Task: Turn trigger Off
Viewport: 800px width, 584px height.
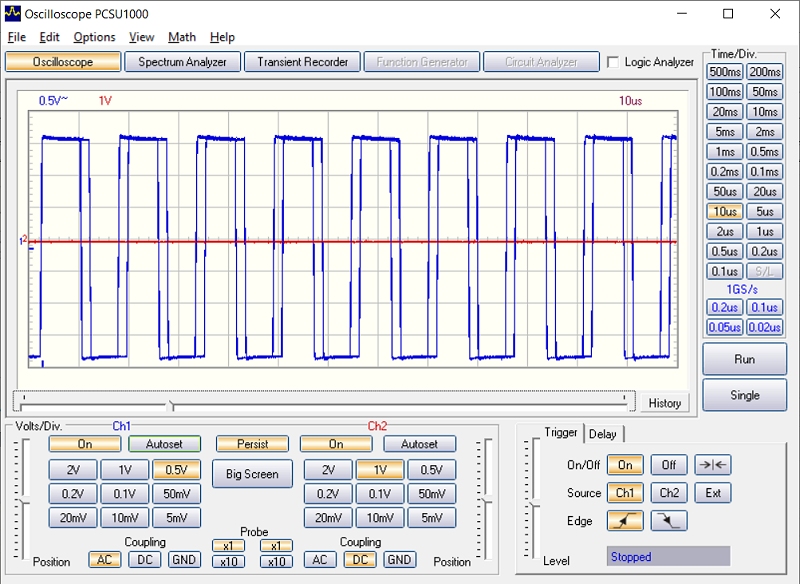Action: coord(669,465)
